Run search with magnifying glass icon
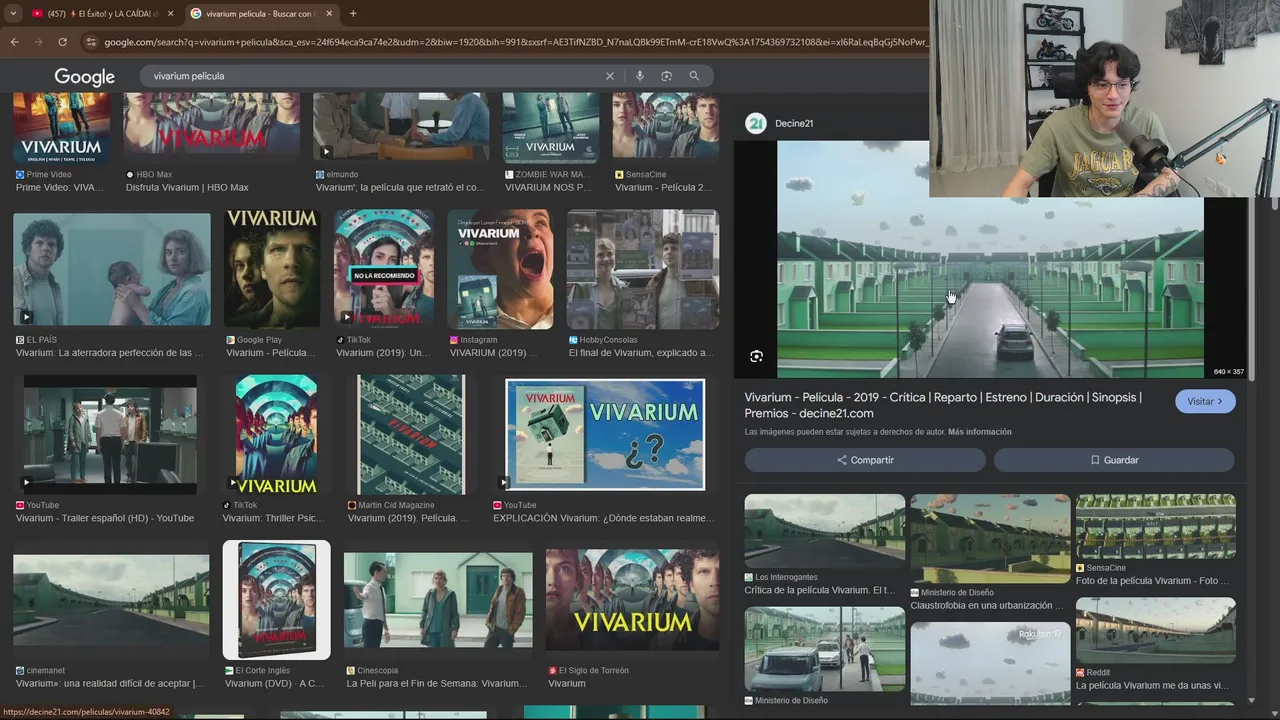 (694, 76)
